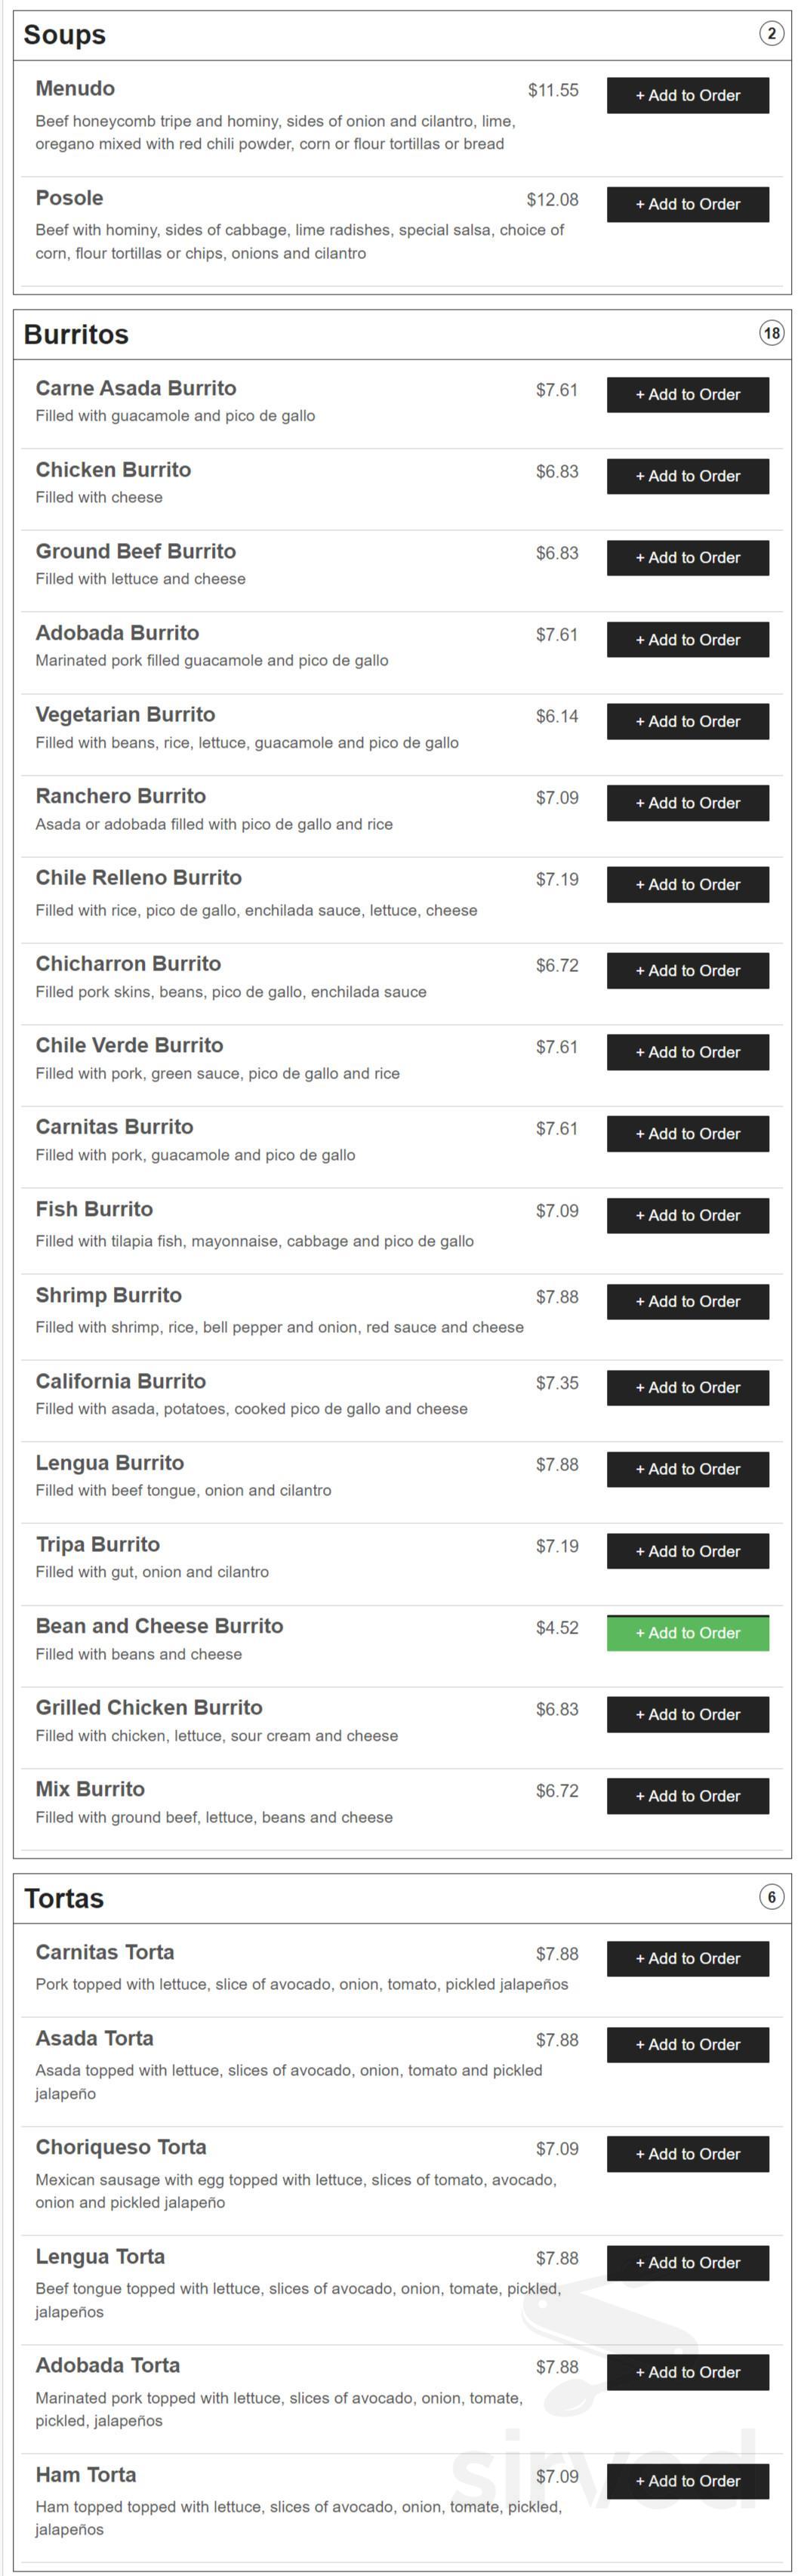Image resolution: width=801 pixels, height=2576 pixels.
Task: Add the Vegetarian Burrito to order
Action: click(x=687, y=721)
